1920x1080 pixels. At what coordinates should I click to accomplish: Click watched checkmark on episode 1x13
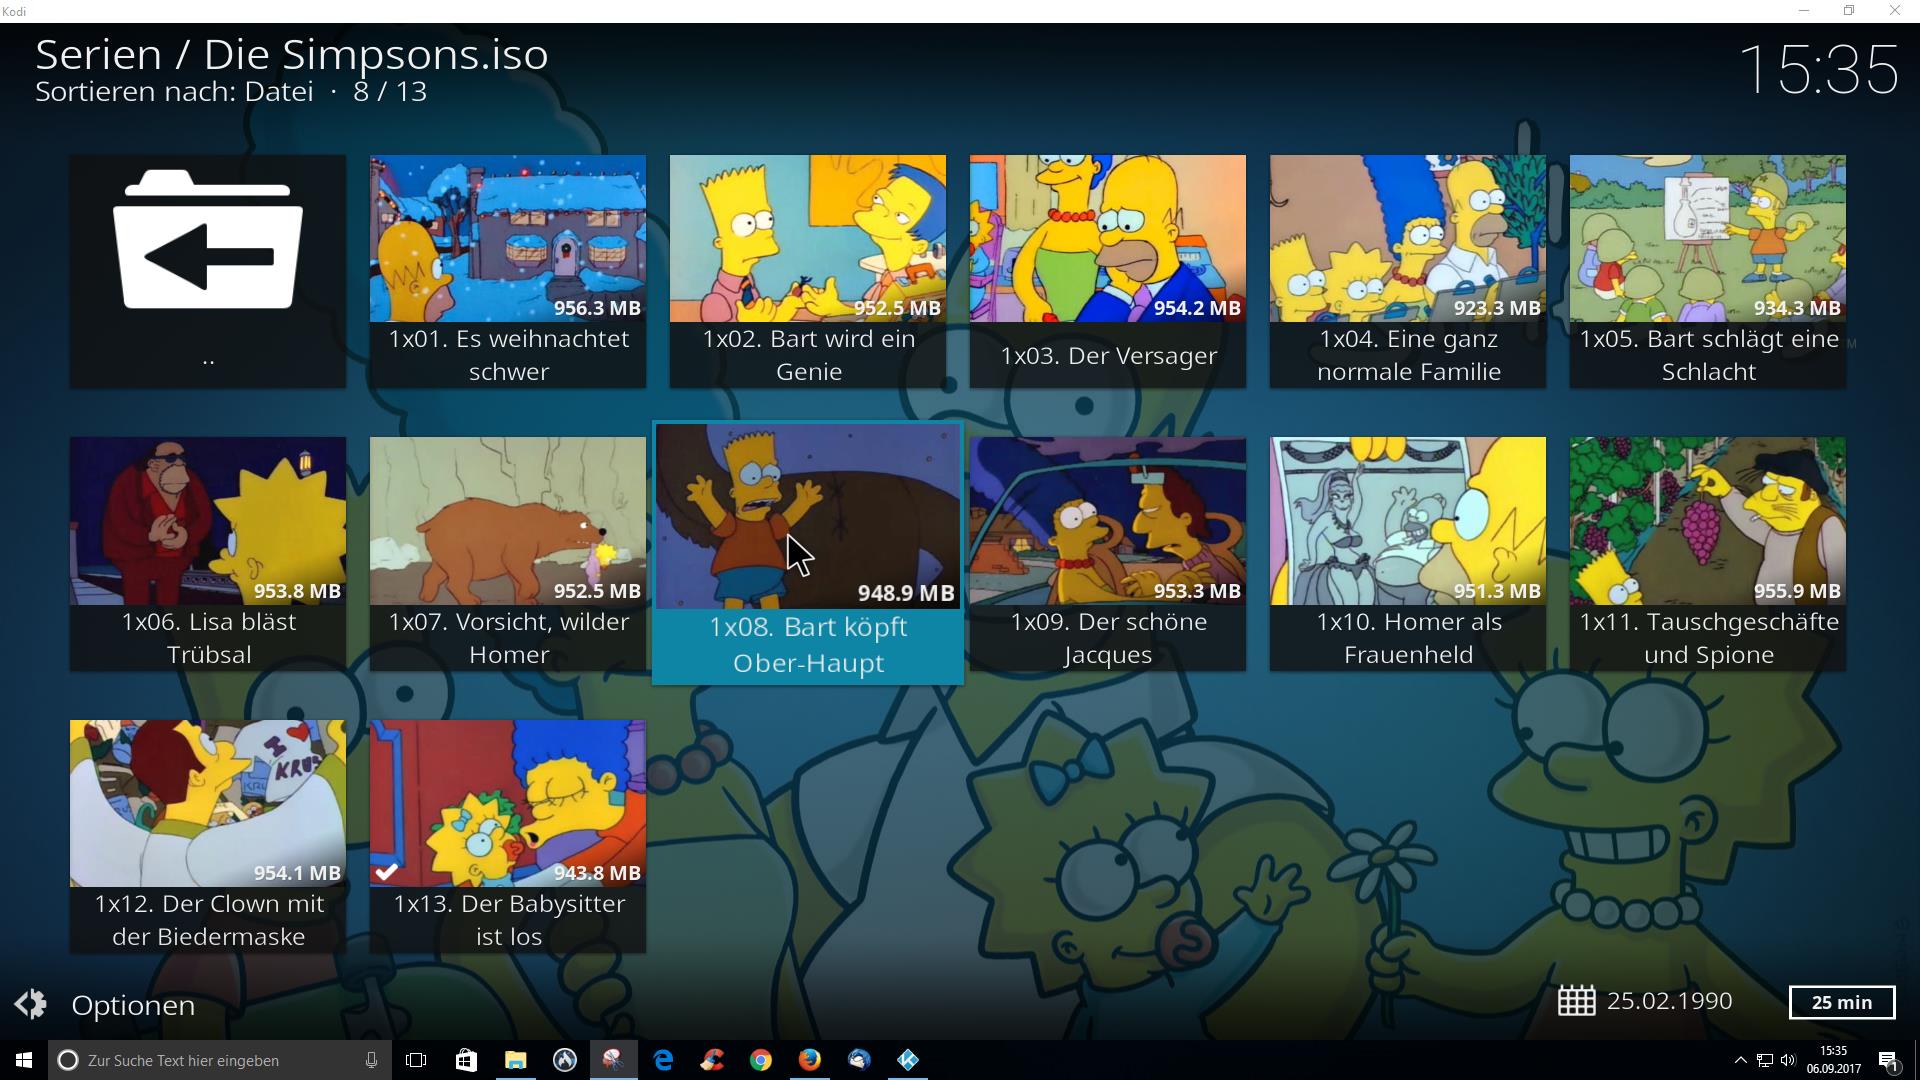click(x=387, y=872)
